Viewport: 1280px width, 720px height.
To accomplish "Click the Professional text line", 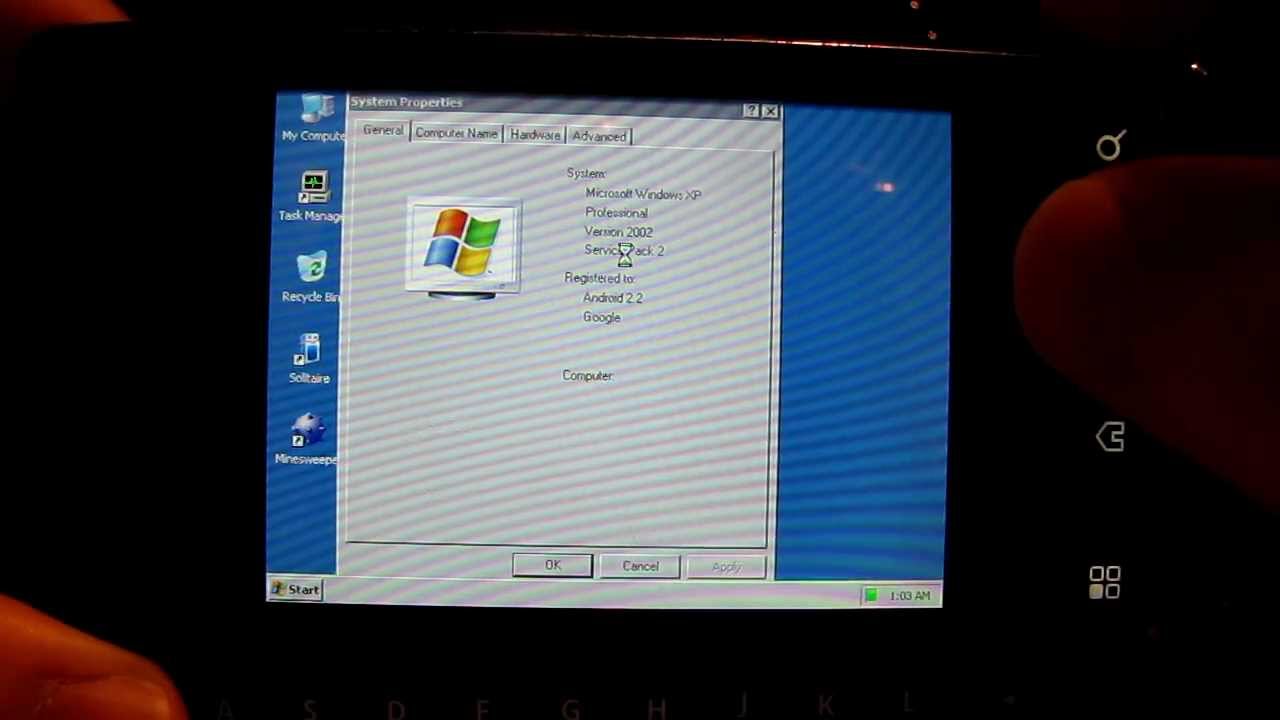I will 616,213.
